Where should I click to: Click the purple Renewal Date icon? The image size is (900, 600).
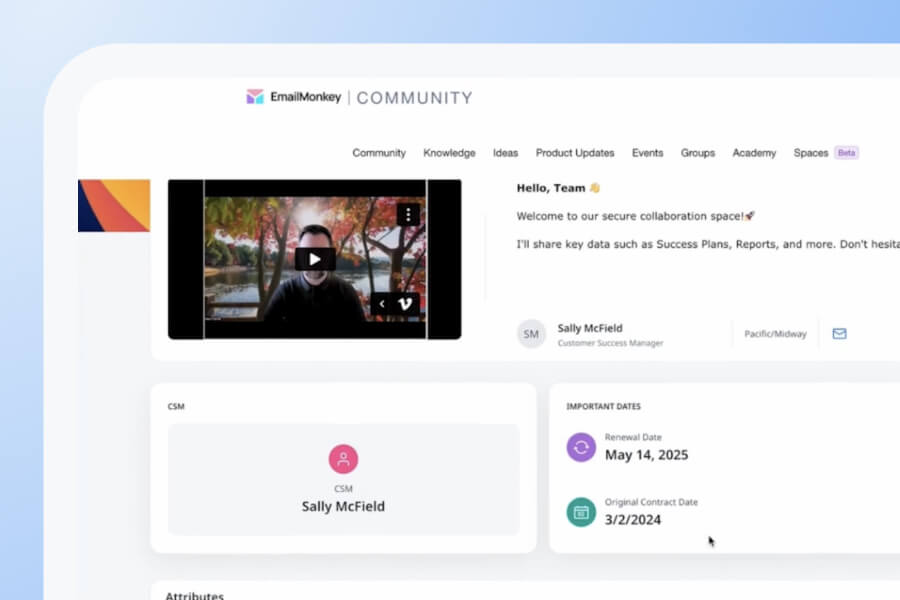[581, 447]
